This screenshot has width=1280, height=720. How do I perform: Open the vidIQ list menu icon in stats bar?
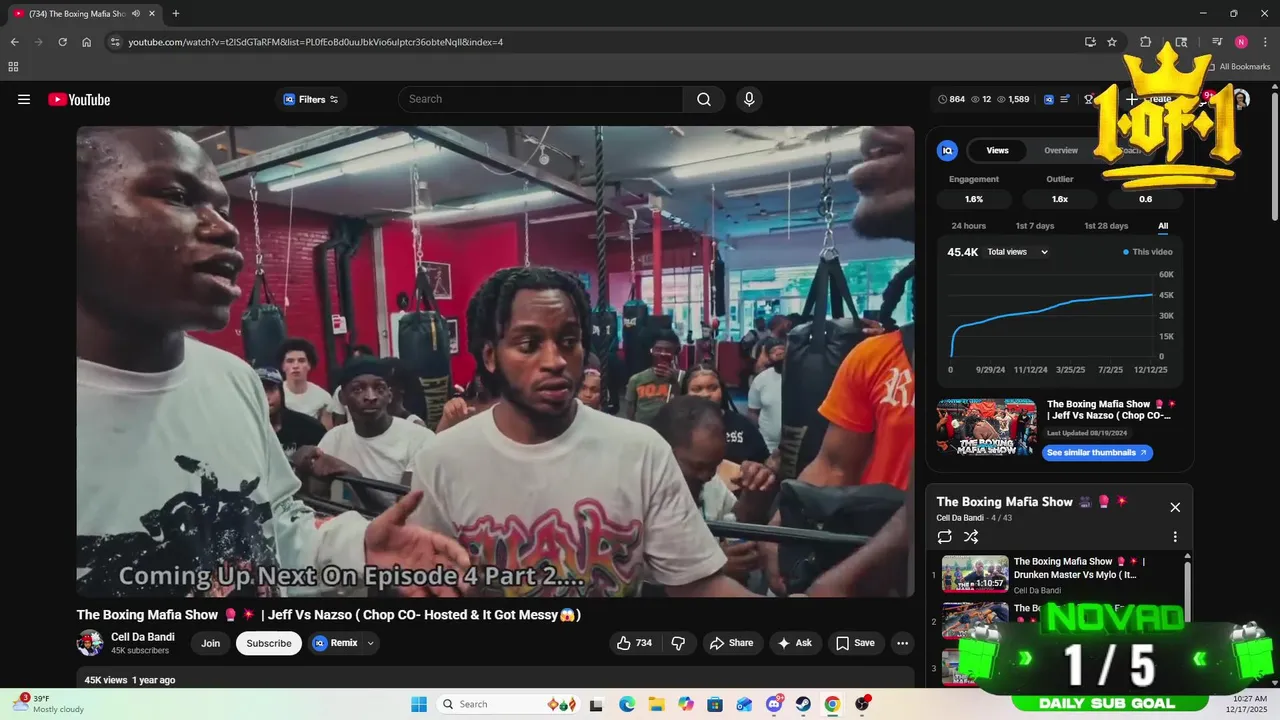tap(1065, 99)
